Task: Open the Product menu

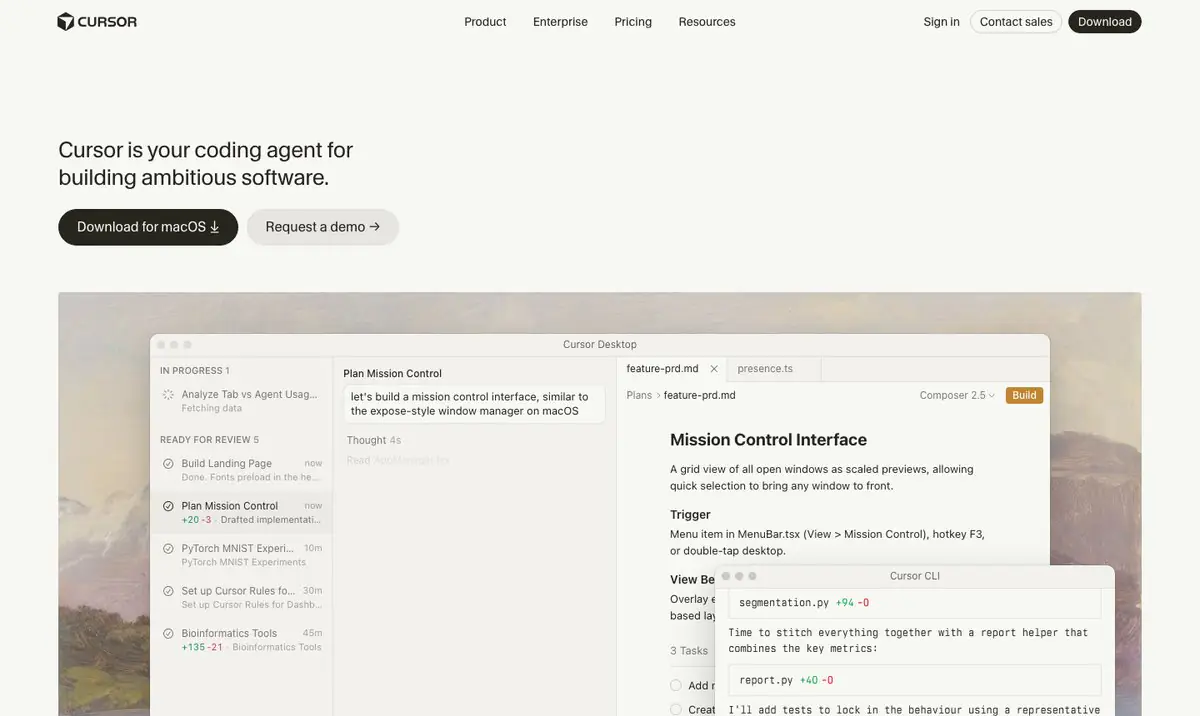Action: pyautogui.click(x=485, y=22)
